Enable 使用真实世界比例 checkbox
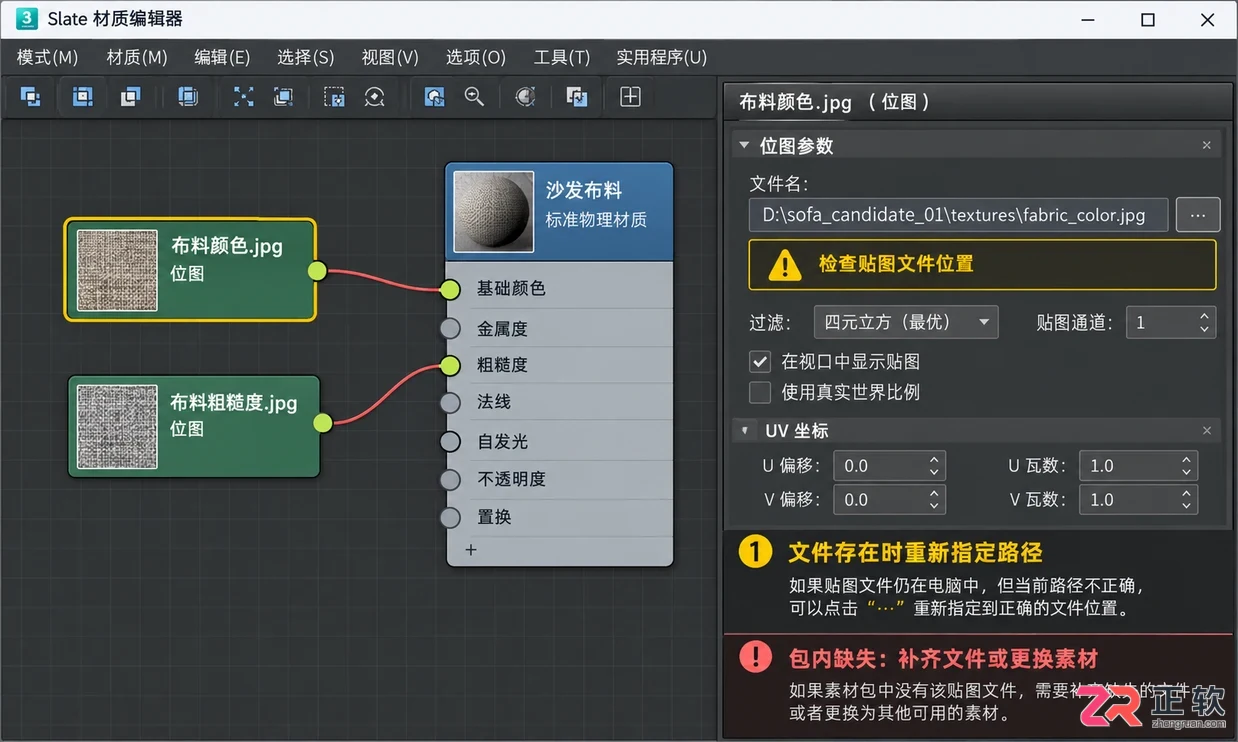The width and height of the screenshot is (1238, 742). (761, 392)
